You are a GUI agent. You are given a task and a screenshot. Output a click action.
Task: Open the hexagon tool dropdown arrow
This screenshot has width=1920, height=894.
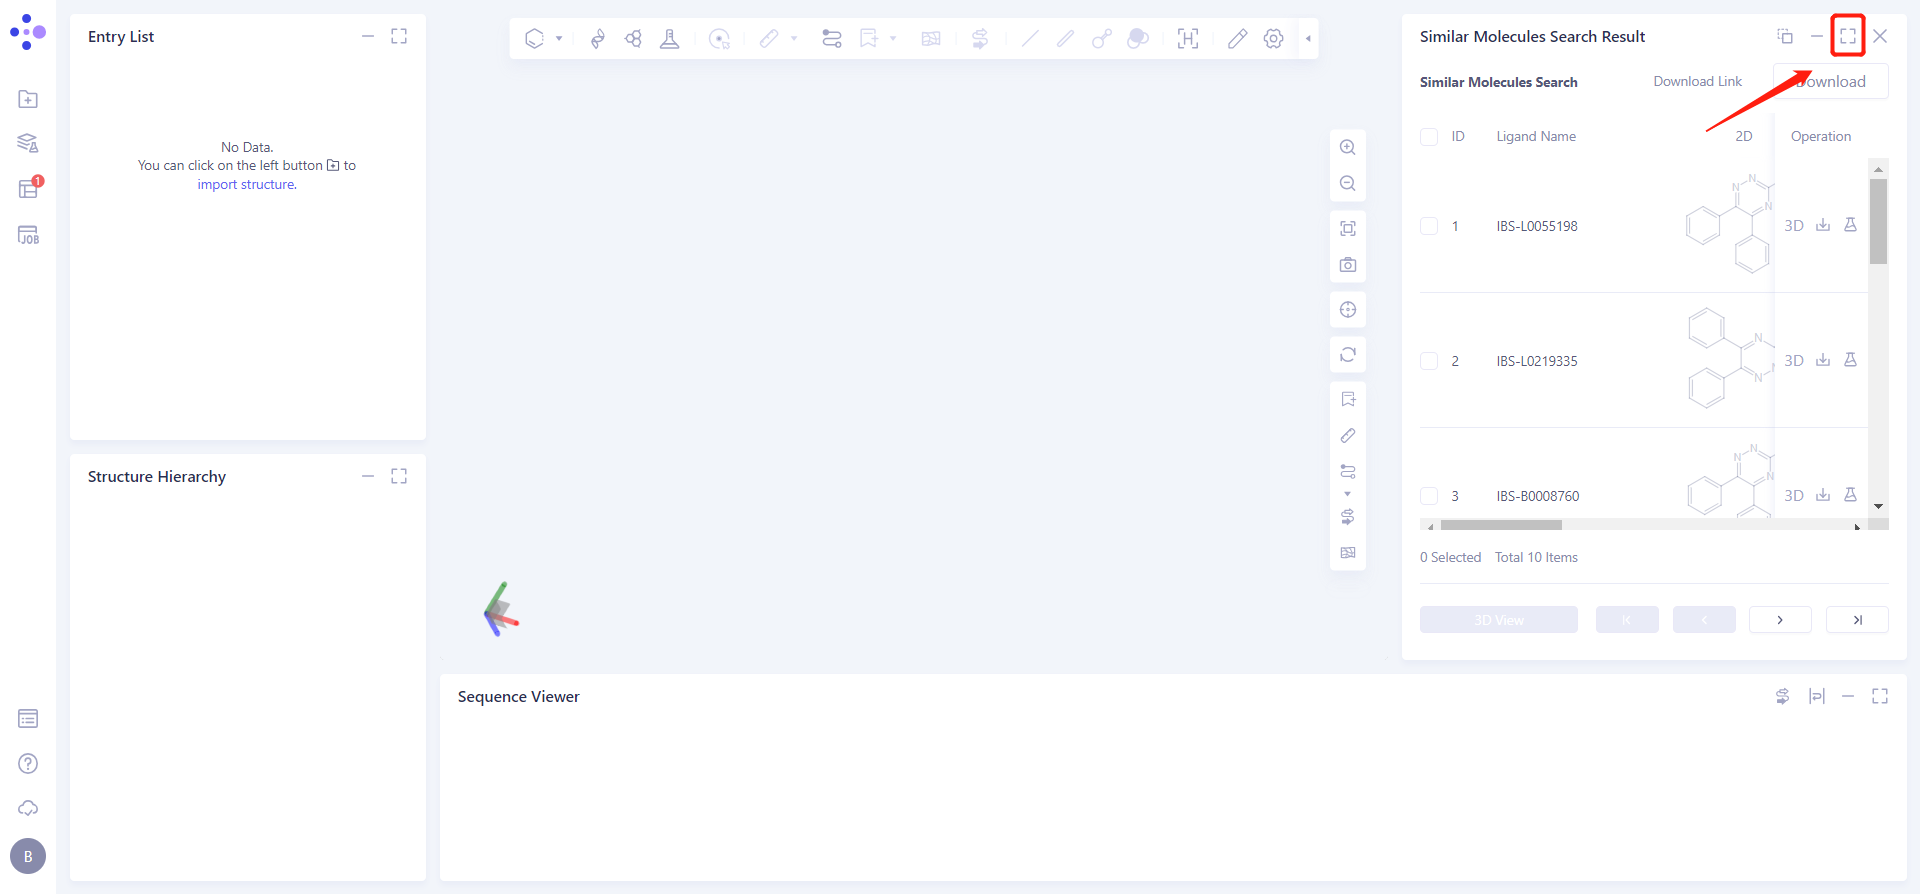point(559,39)
